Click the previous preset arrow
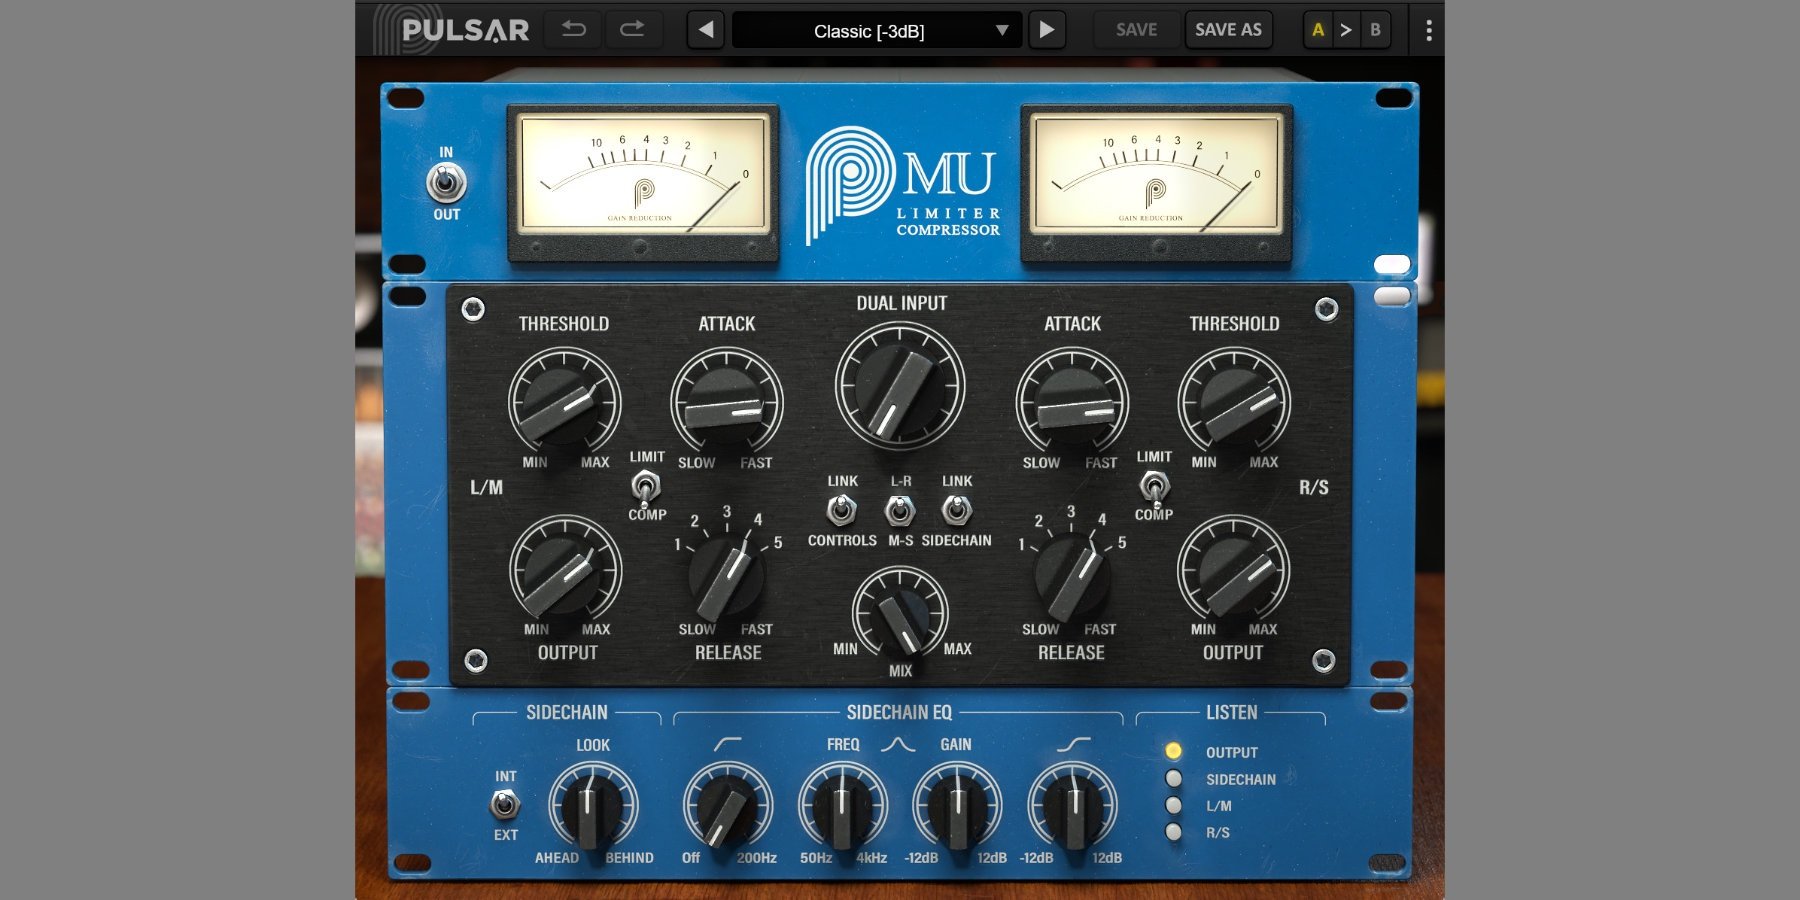 pos(706,29)
